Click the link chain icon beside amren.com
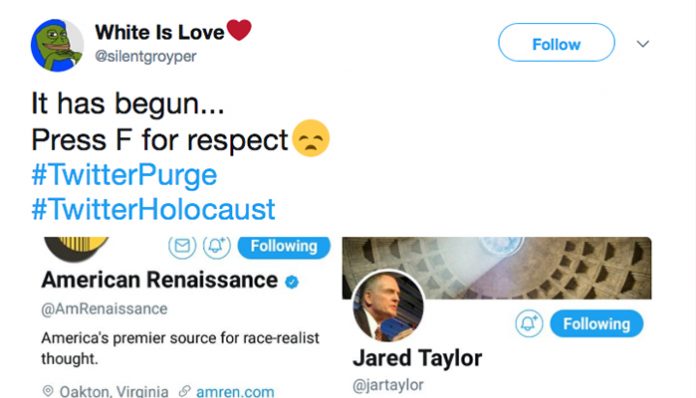This screenshot has height=398, width=696. pyautogui.click(x=185, y=391)
